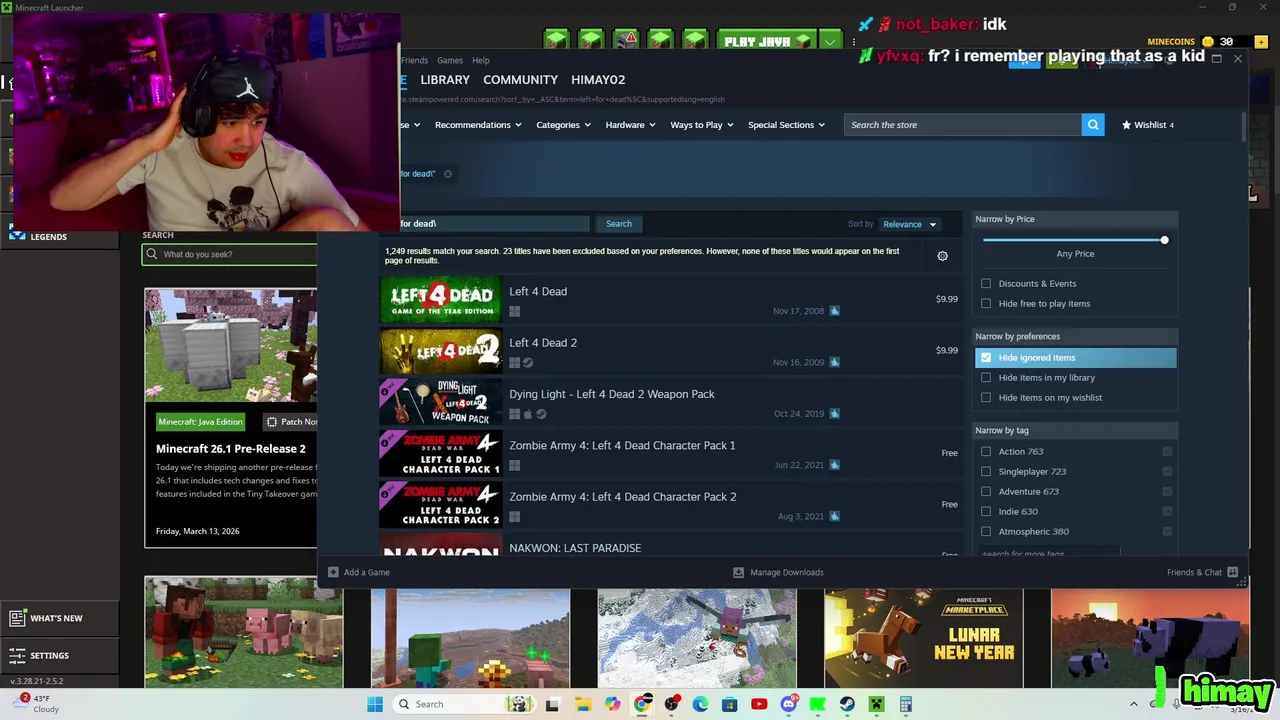Expand Categories store menu
1280x720 pixels.
(563, 125)
